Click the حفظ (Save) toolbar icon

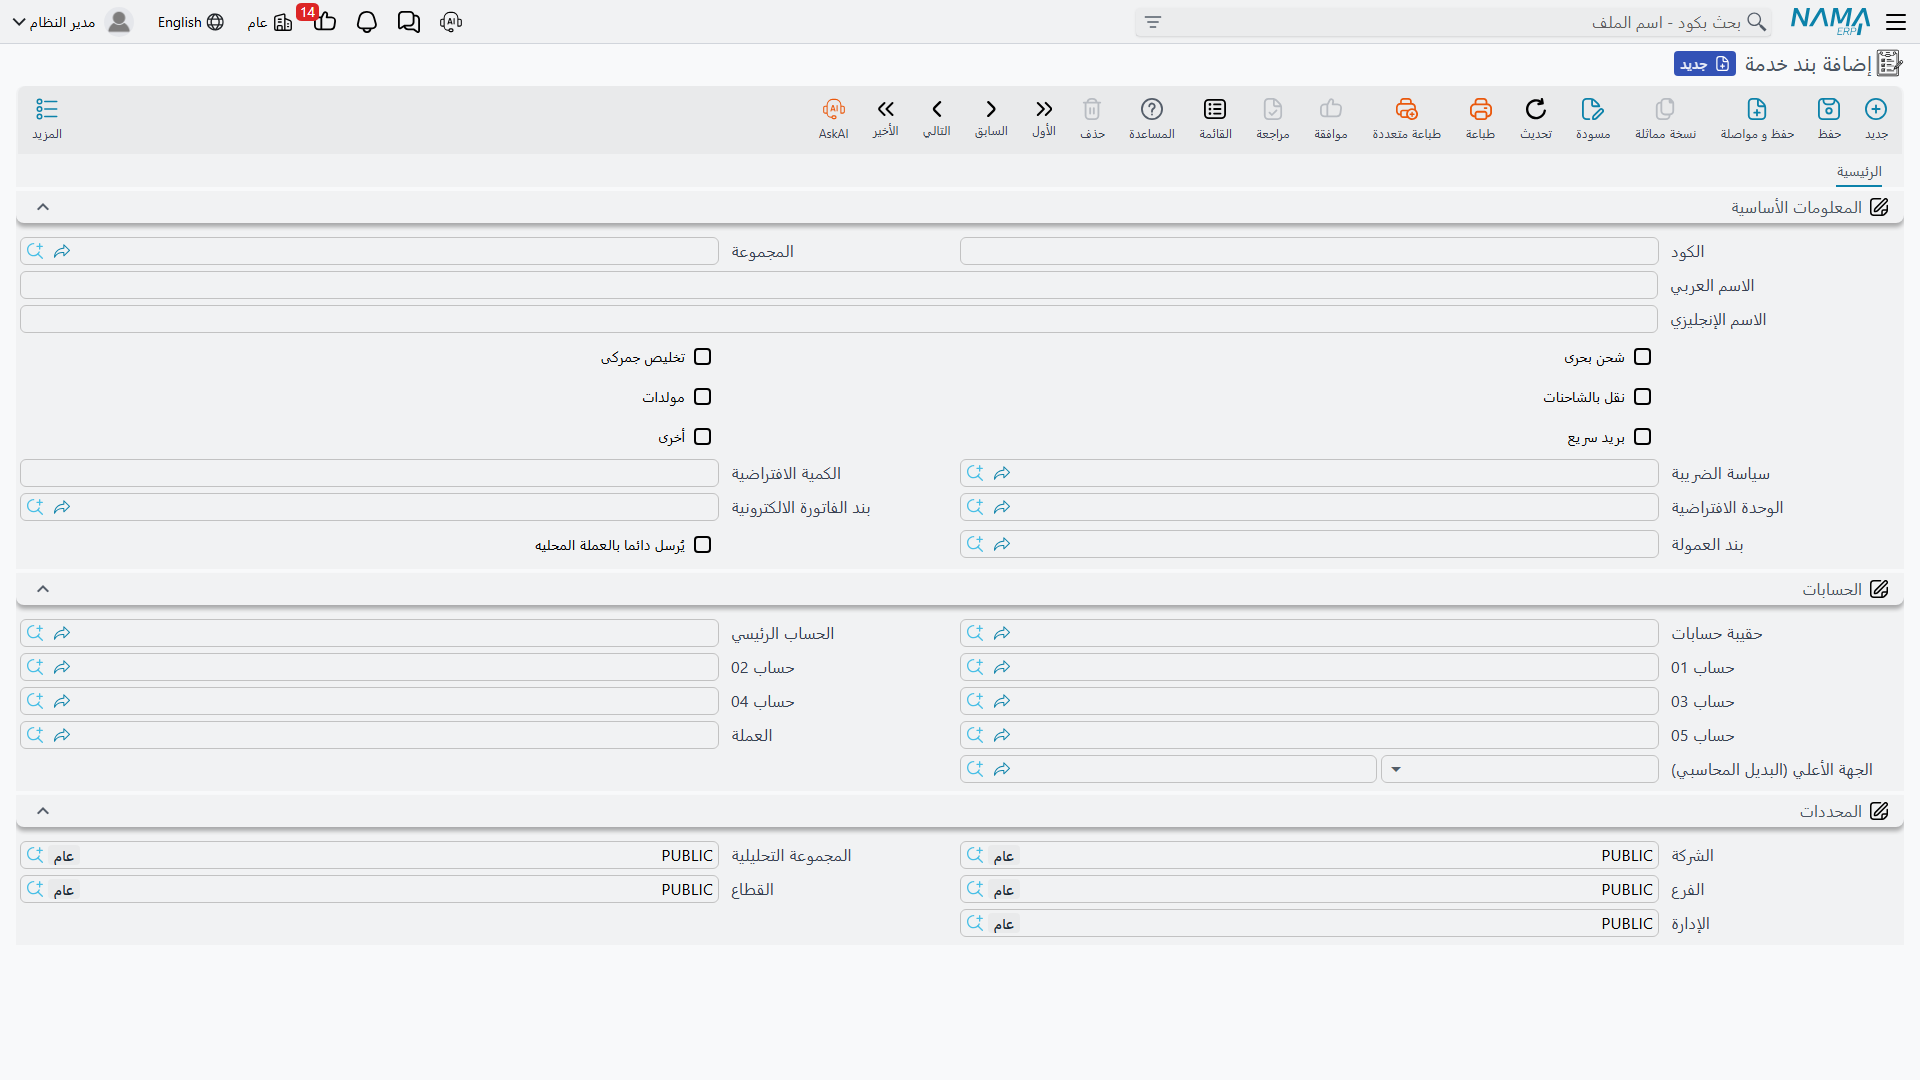[1829, 109]
